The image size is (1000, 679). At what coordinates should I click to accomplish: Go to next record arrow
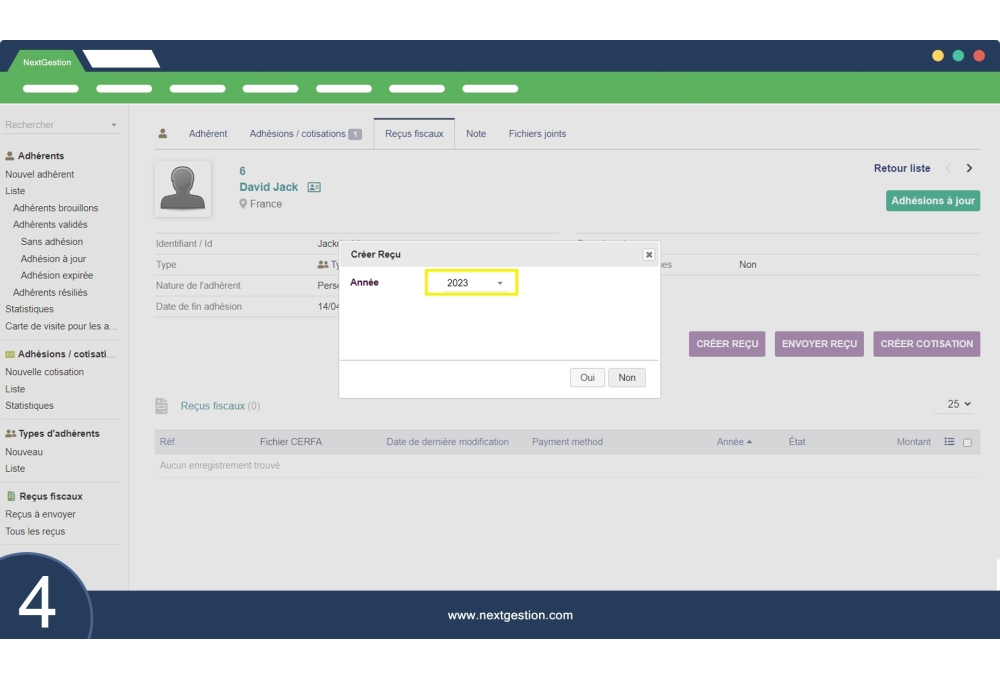click(969, 169)
